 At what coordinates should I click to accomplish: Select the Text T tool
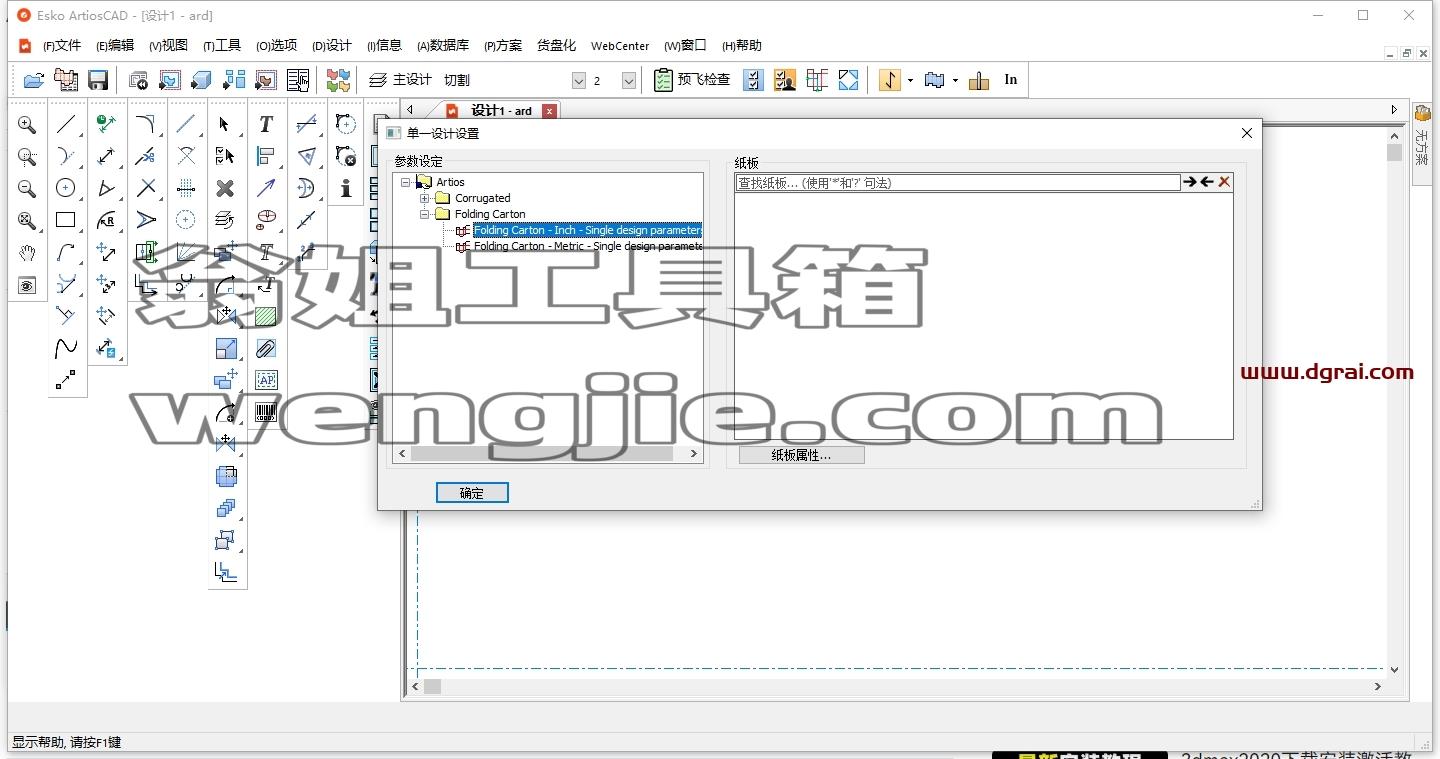[266, 125]
